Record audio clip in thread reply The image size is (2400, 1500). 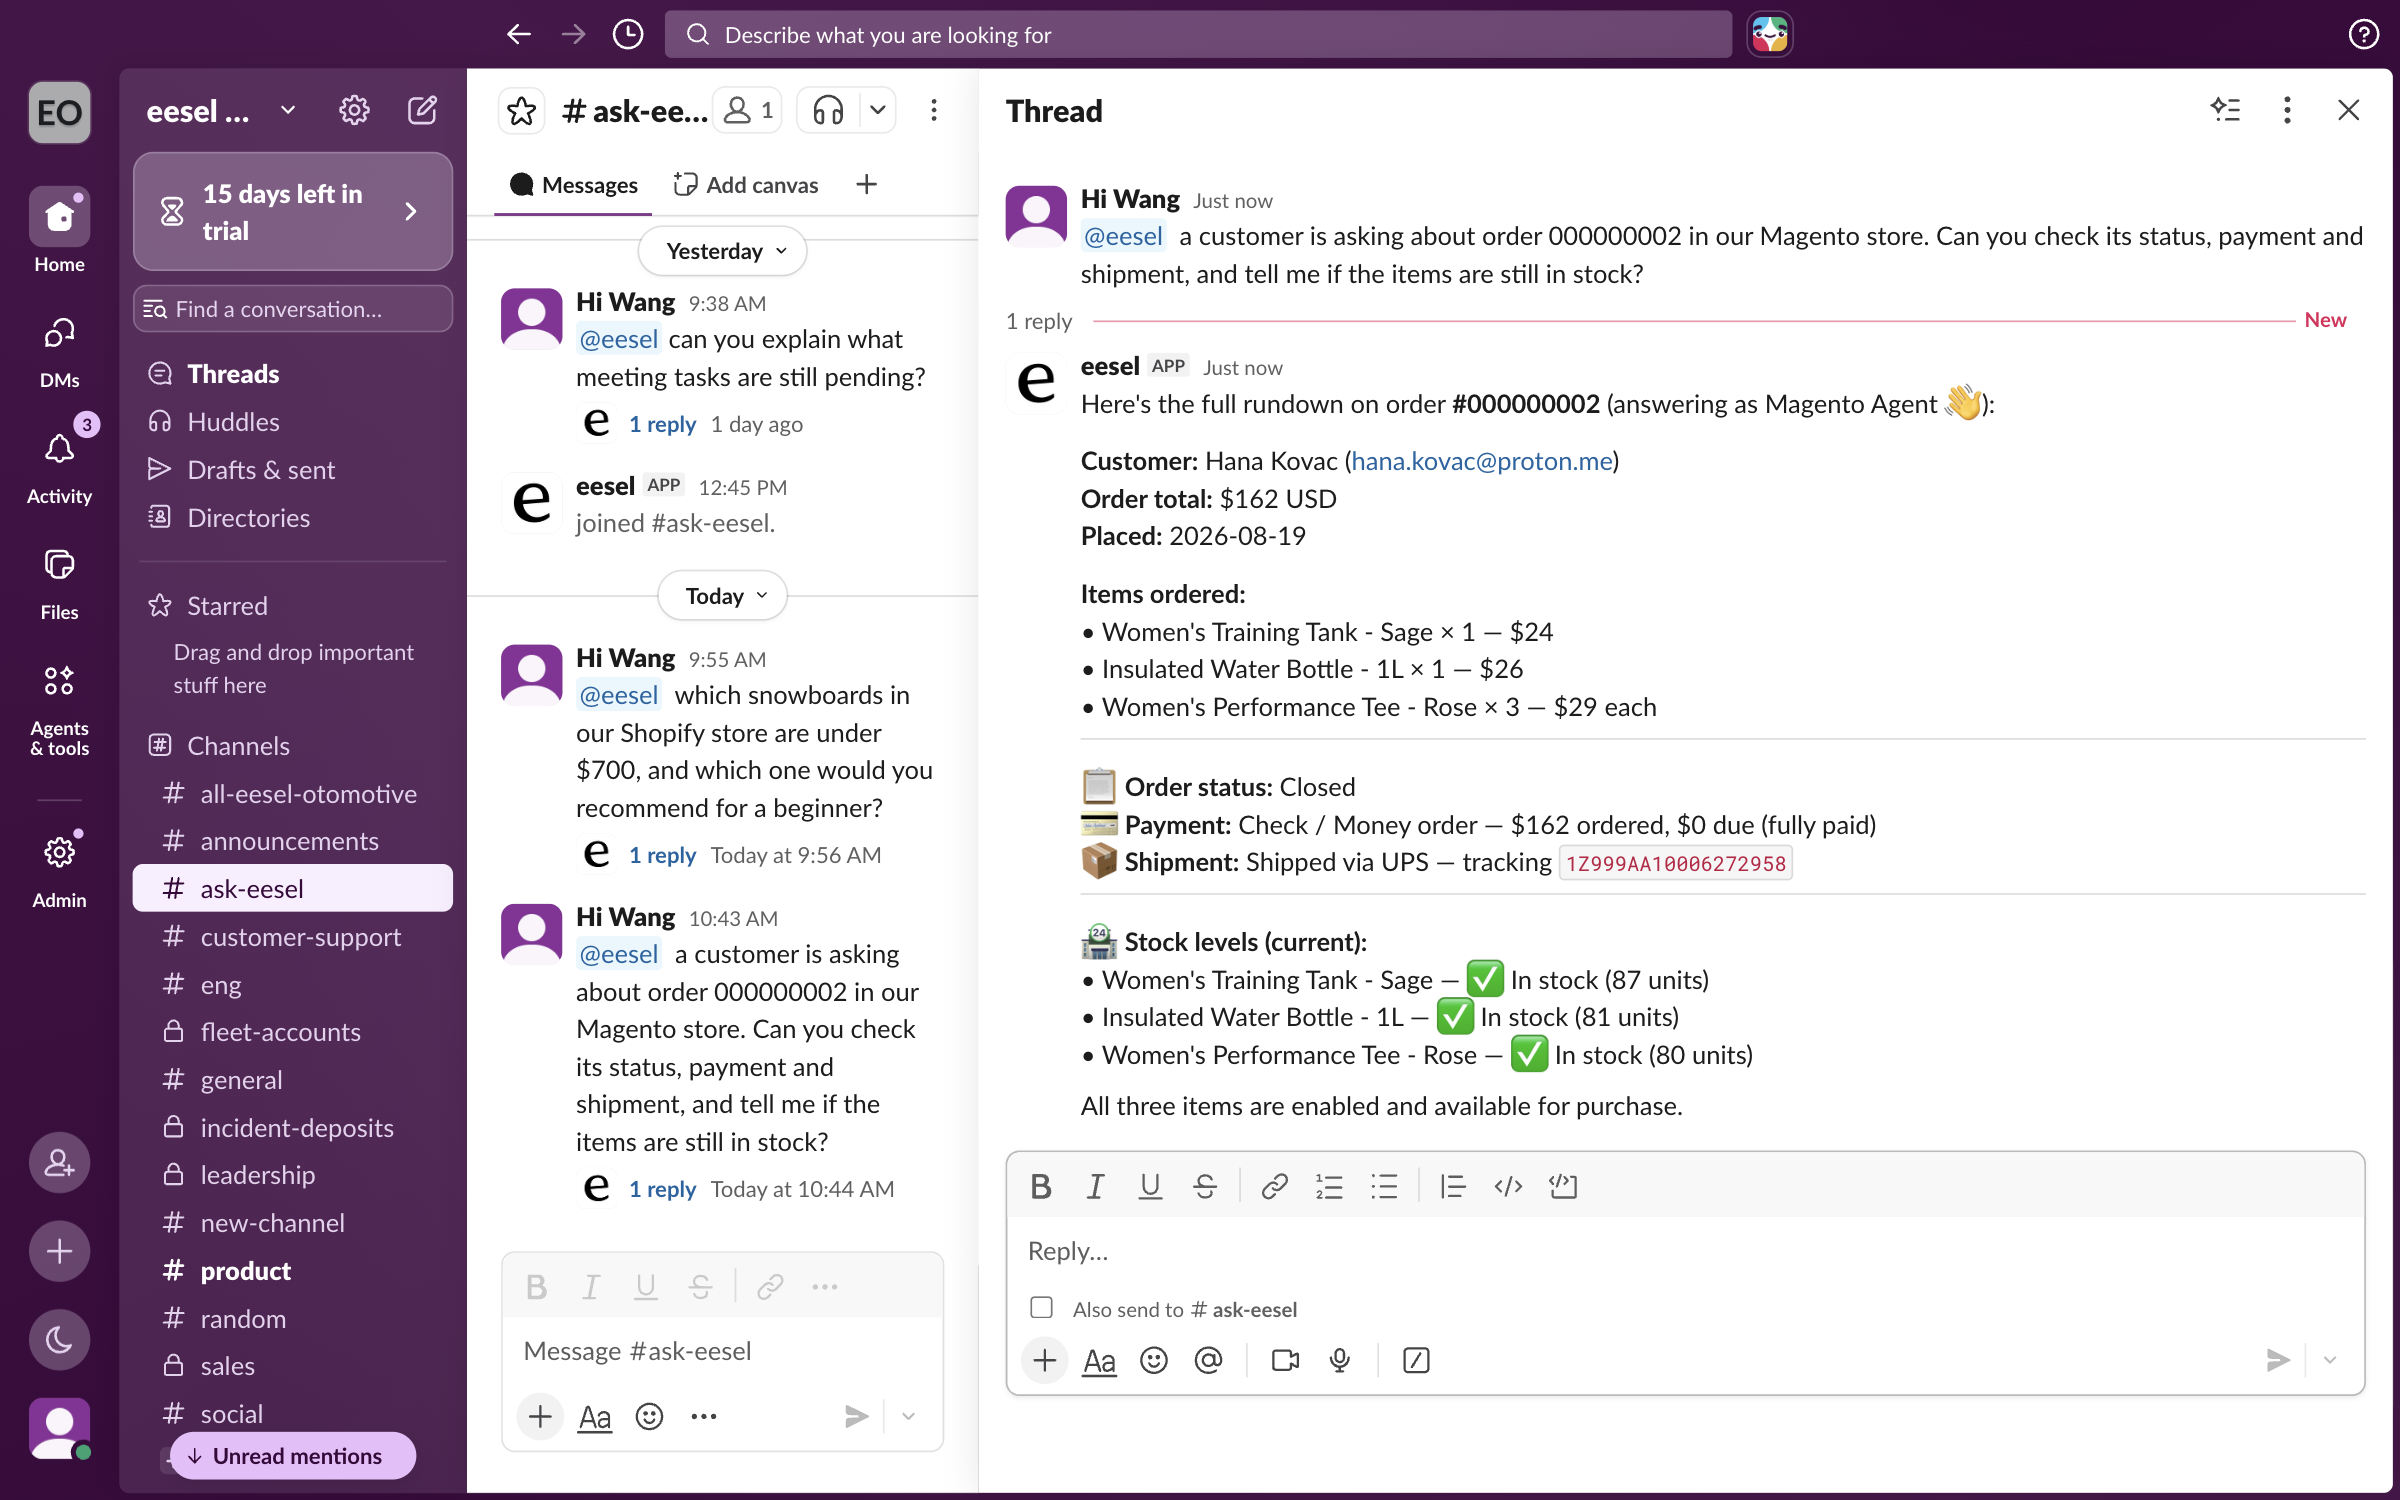1340,1360
